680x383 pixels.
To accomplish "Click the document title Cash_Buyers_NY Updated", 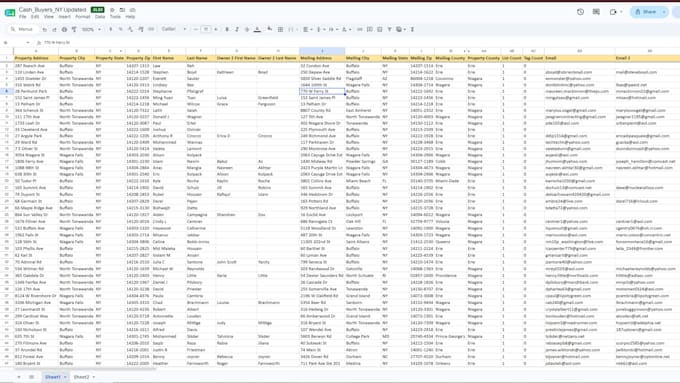I will 53,10.
